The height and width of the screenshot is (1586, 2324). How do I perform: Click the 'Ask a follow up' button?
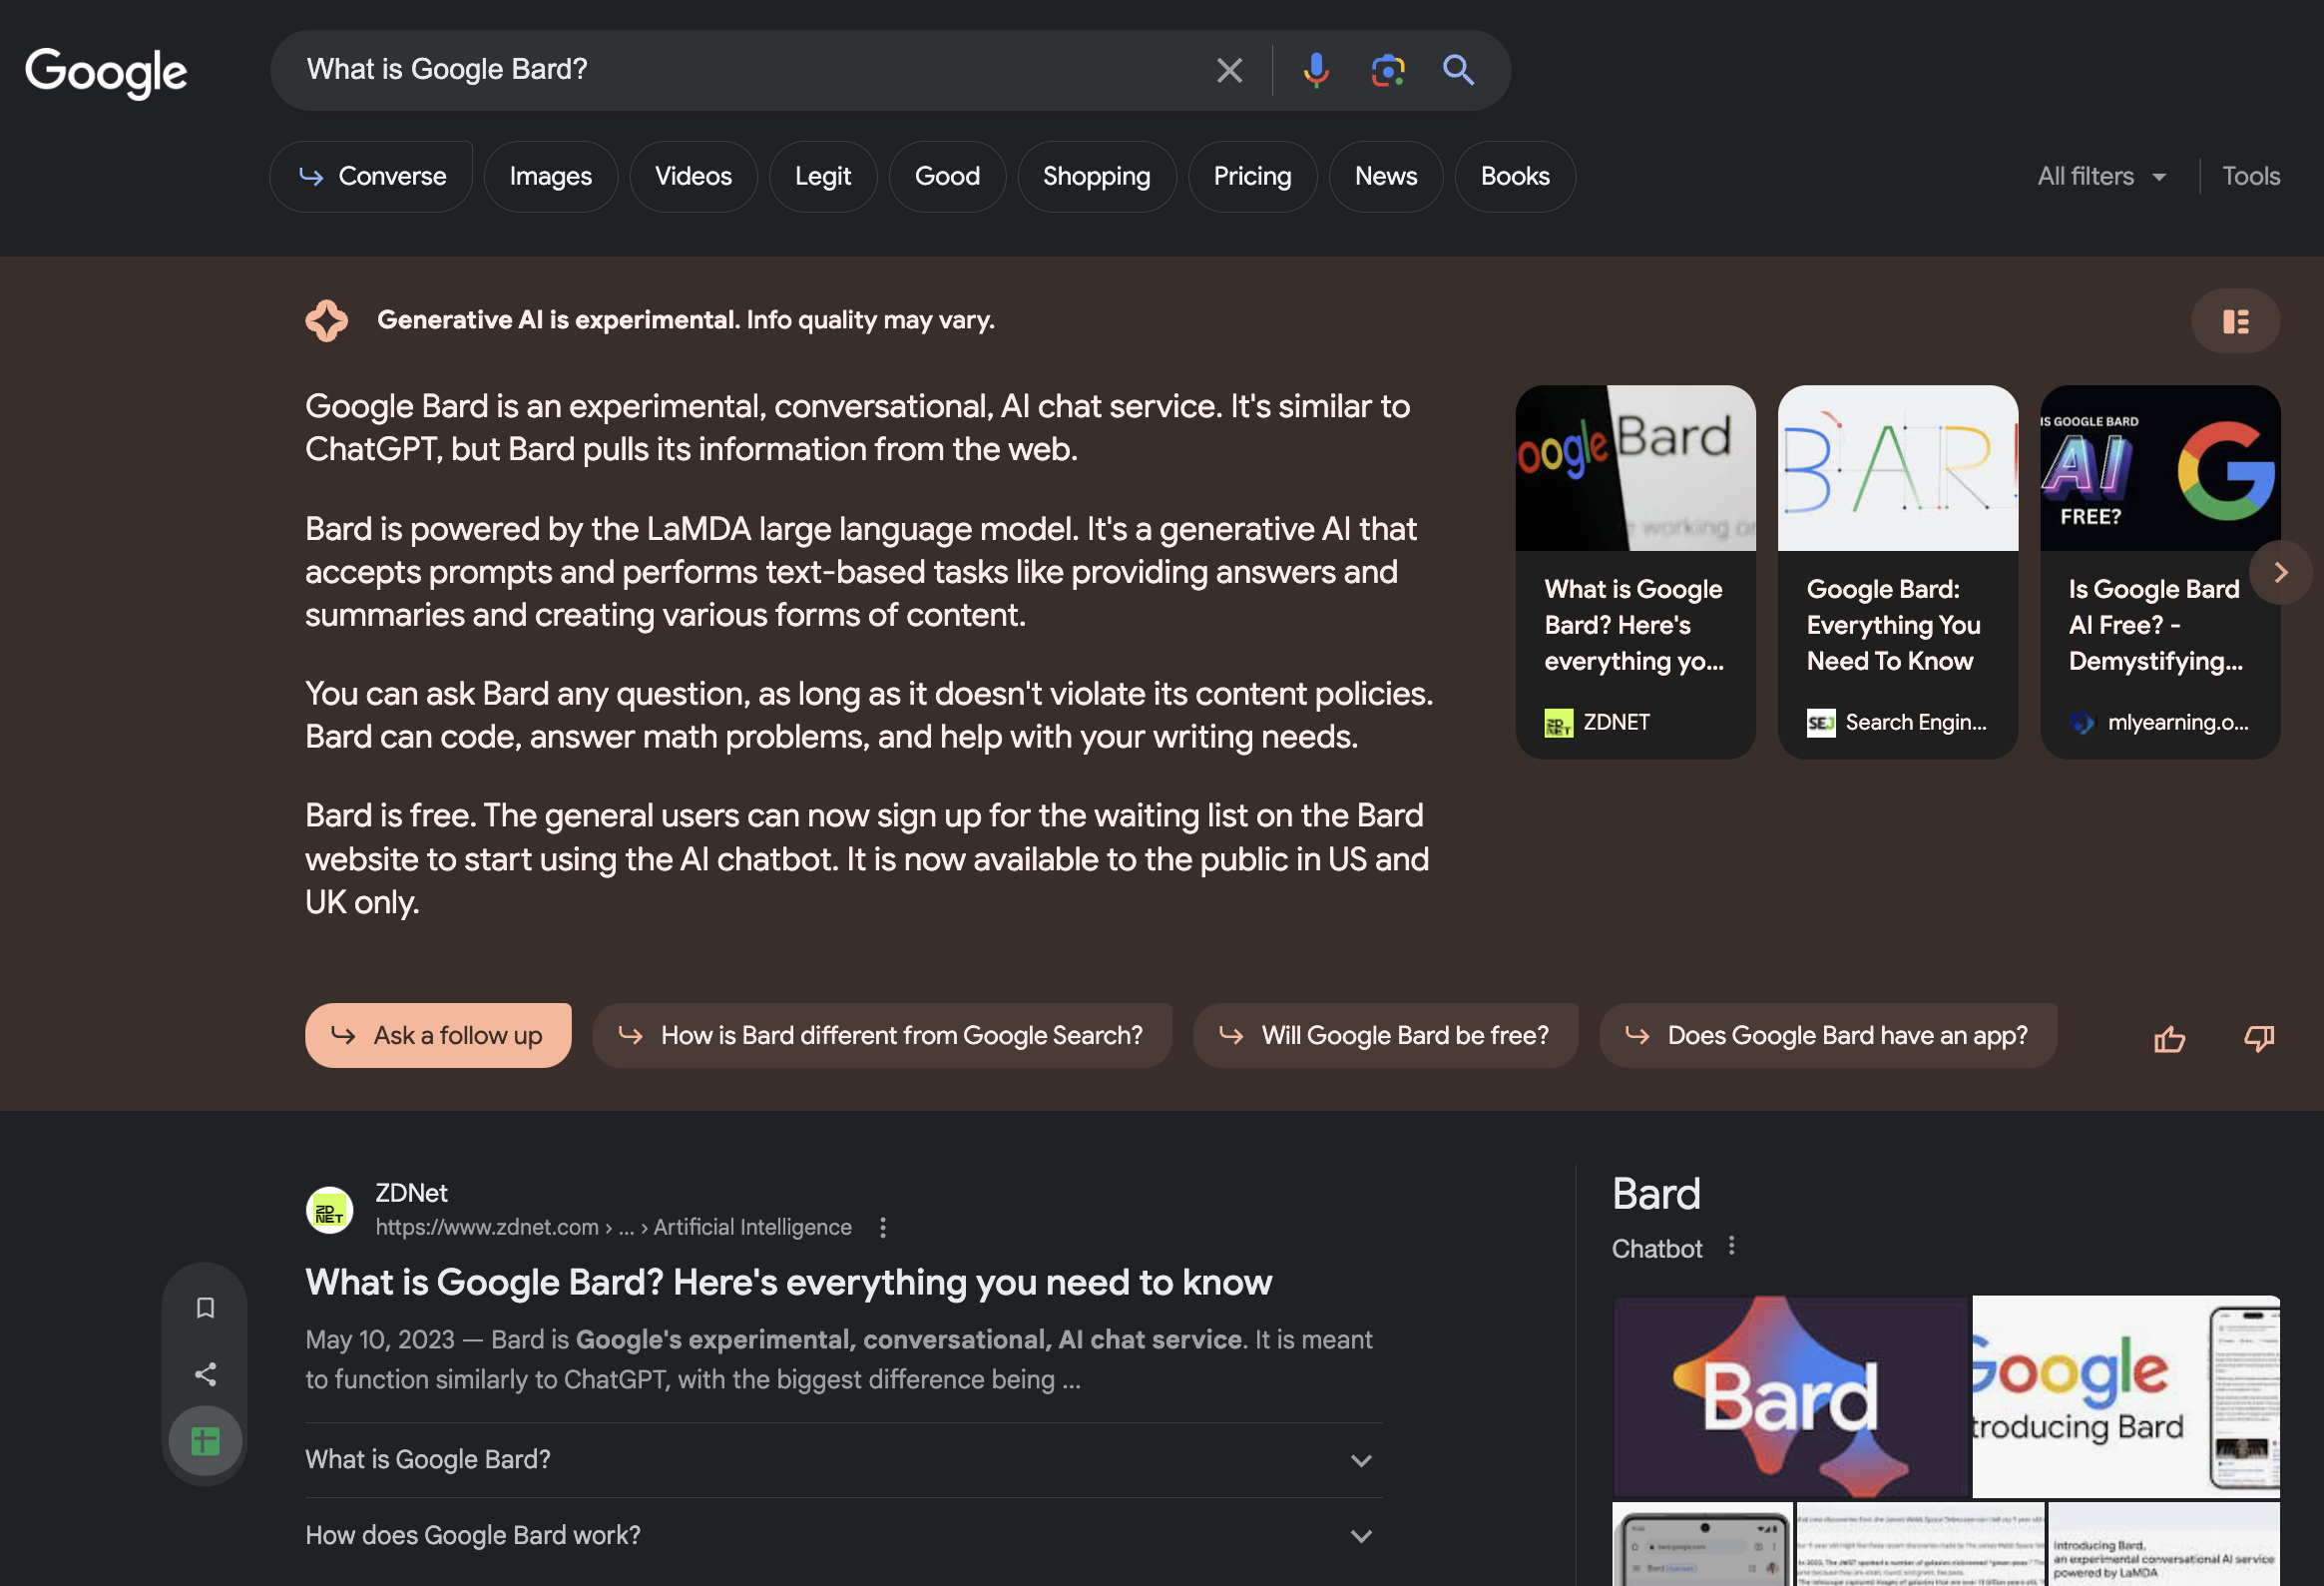point(438,1035)
